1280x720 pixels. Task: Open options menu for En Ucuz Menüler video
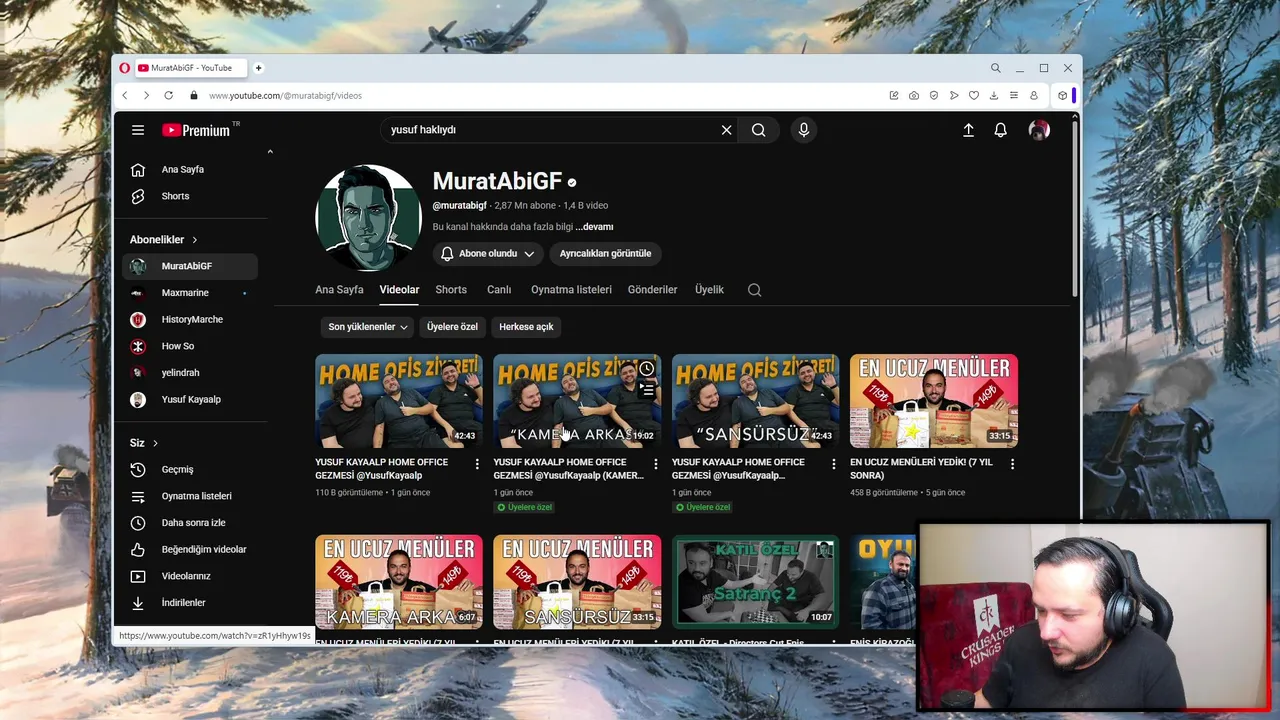coord(1012,464)
